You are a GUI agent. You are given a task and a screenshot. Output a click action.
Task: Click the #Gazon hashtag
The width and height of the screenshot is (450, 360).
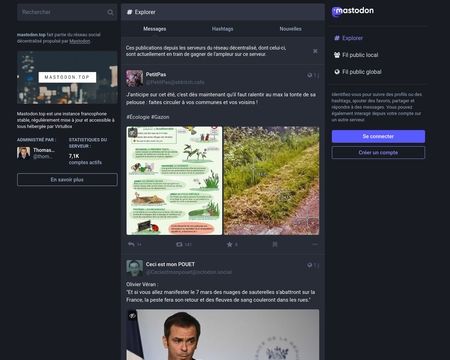(x=160, y=117)
